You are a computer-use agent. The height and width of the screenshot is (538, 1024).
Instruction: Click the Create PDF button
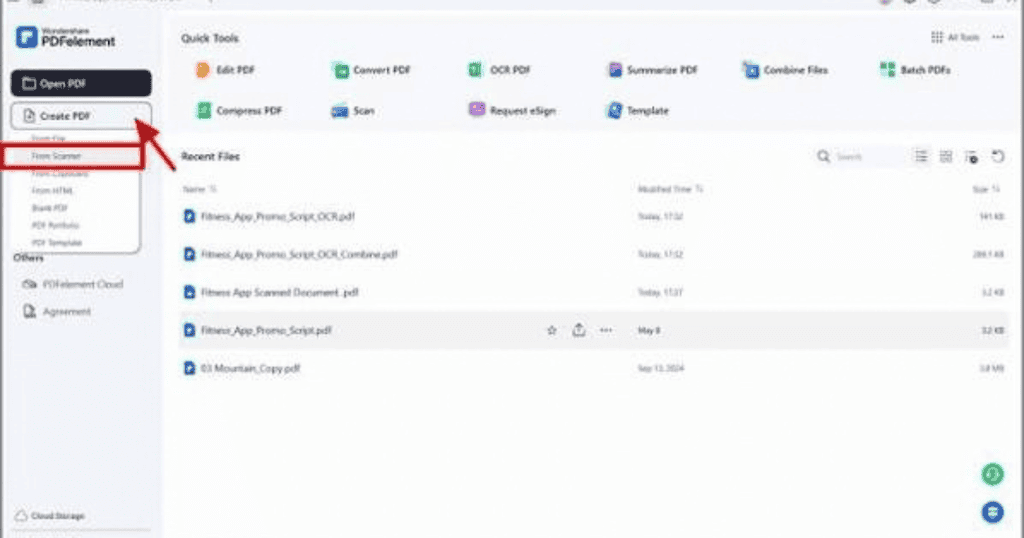[x=81, y=116]
